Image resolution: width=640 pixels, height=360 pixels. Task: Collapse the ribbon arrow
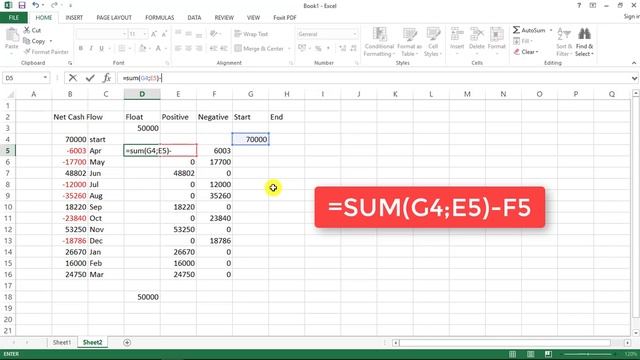(x=633, y=63)
